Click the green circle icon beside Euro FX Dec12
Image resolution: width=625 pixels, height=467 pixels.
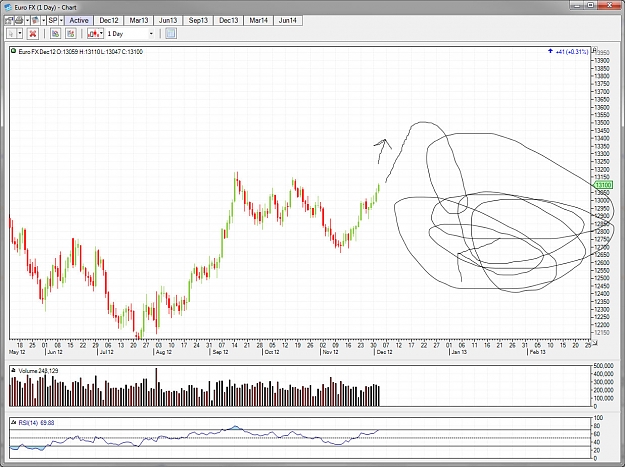pos(13,51)
